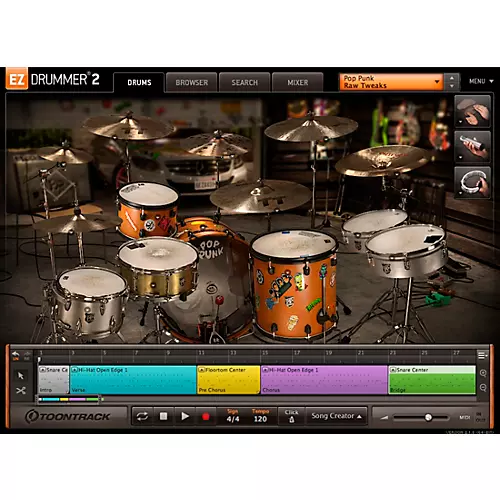Switch to the BROWSER tab

click(x=192, y=82)
